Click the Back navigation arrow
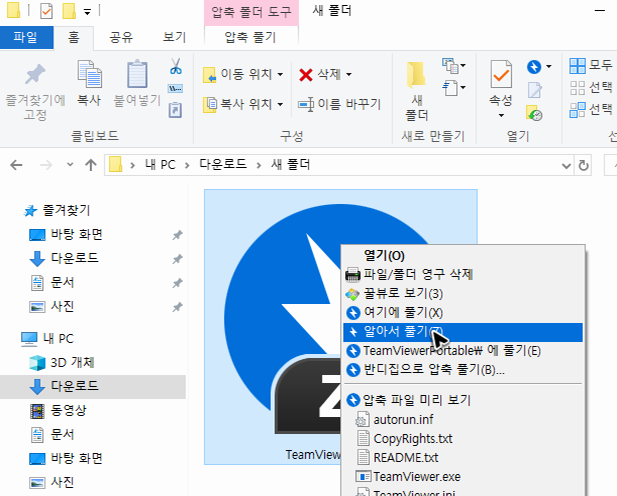 coord(16,165)
